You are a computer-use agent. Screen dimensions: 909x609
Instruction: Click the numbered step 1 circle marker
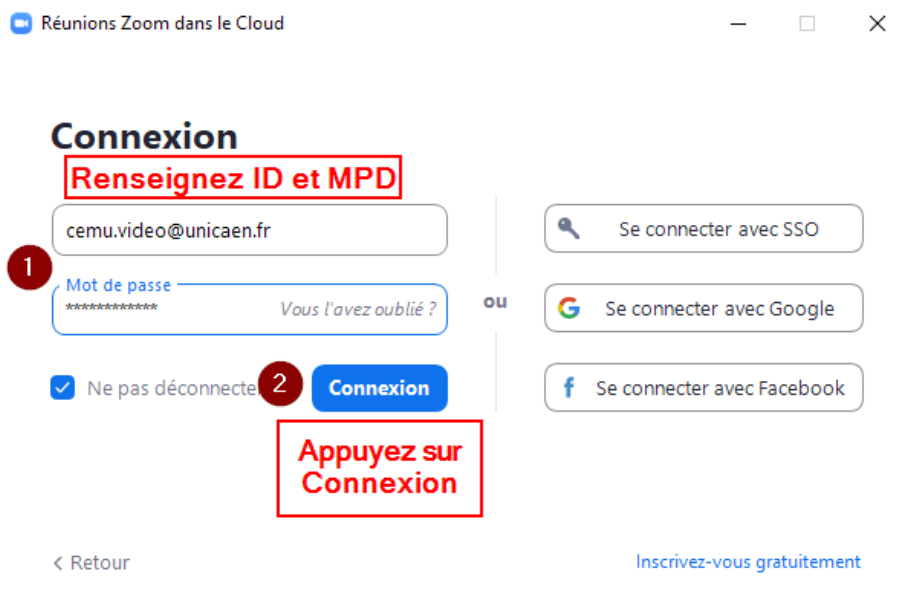pos(30,267)
